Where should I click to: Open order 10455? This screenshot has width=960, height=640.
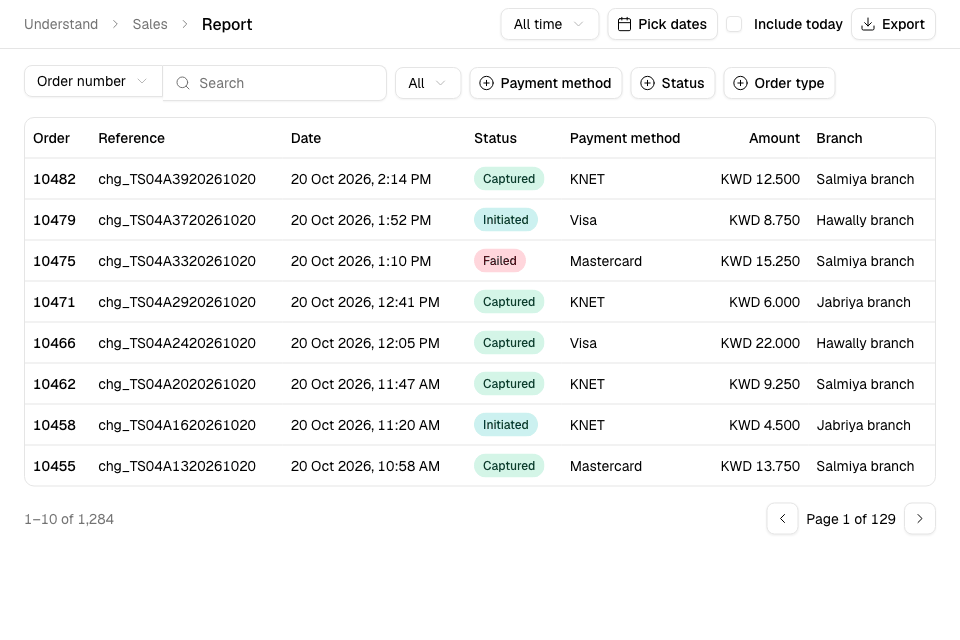[x=54, y=467]
